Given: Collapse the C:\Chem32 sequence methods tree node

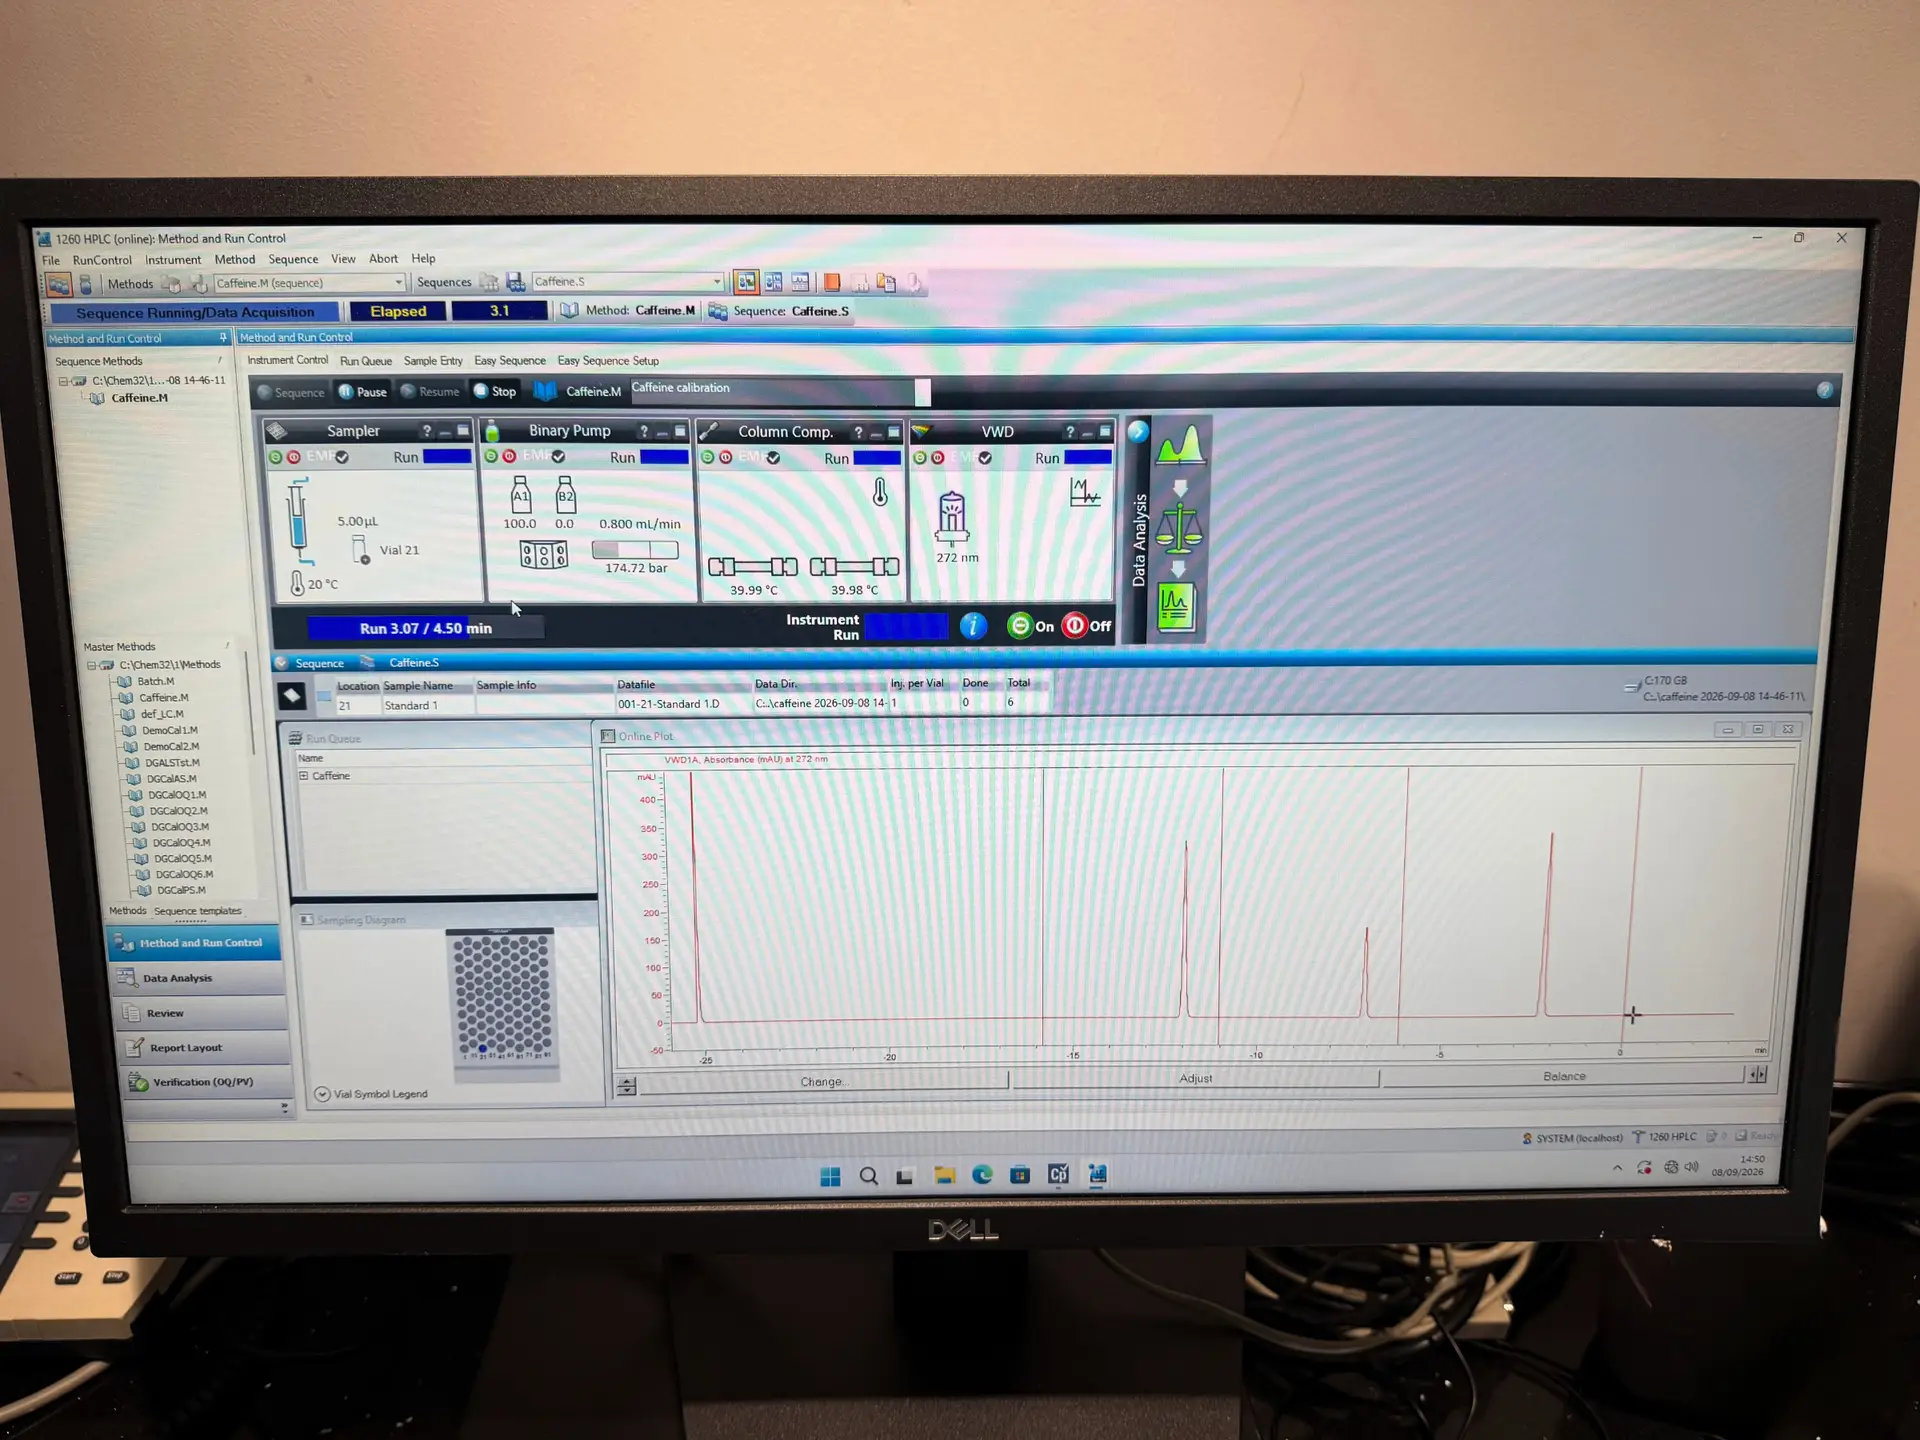Looking at the screenshot, I should [x=63, y=381].
